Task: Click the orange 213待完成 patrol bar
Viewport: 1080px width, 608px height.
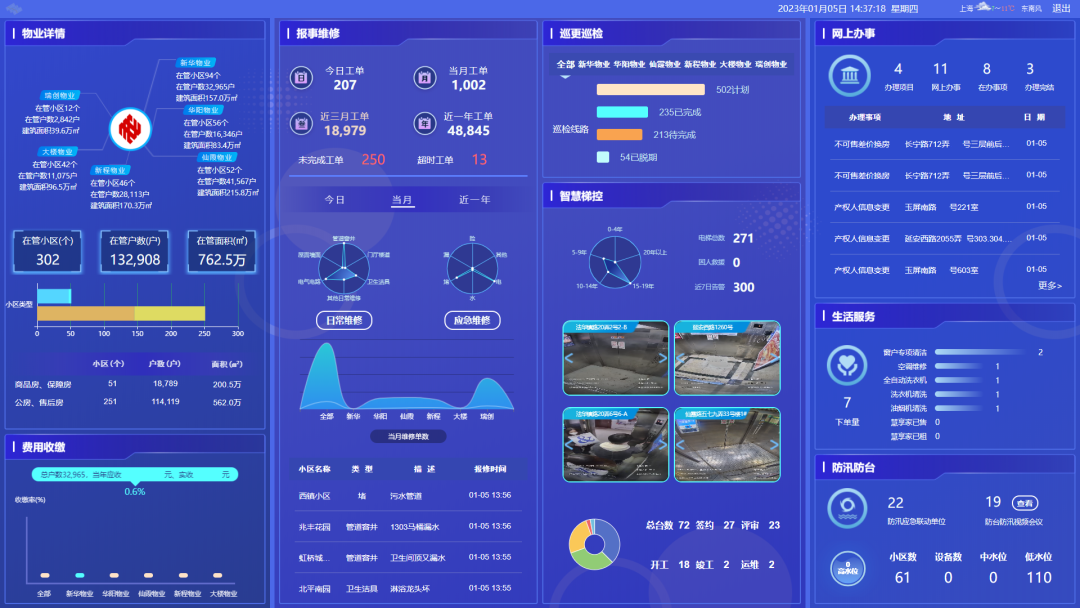Action: [619, 134]
